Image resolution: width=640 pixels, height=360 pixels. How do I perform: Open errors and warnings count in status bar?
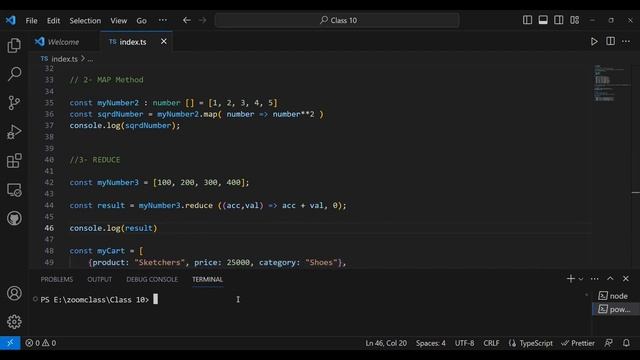40,343
